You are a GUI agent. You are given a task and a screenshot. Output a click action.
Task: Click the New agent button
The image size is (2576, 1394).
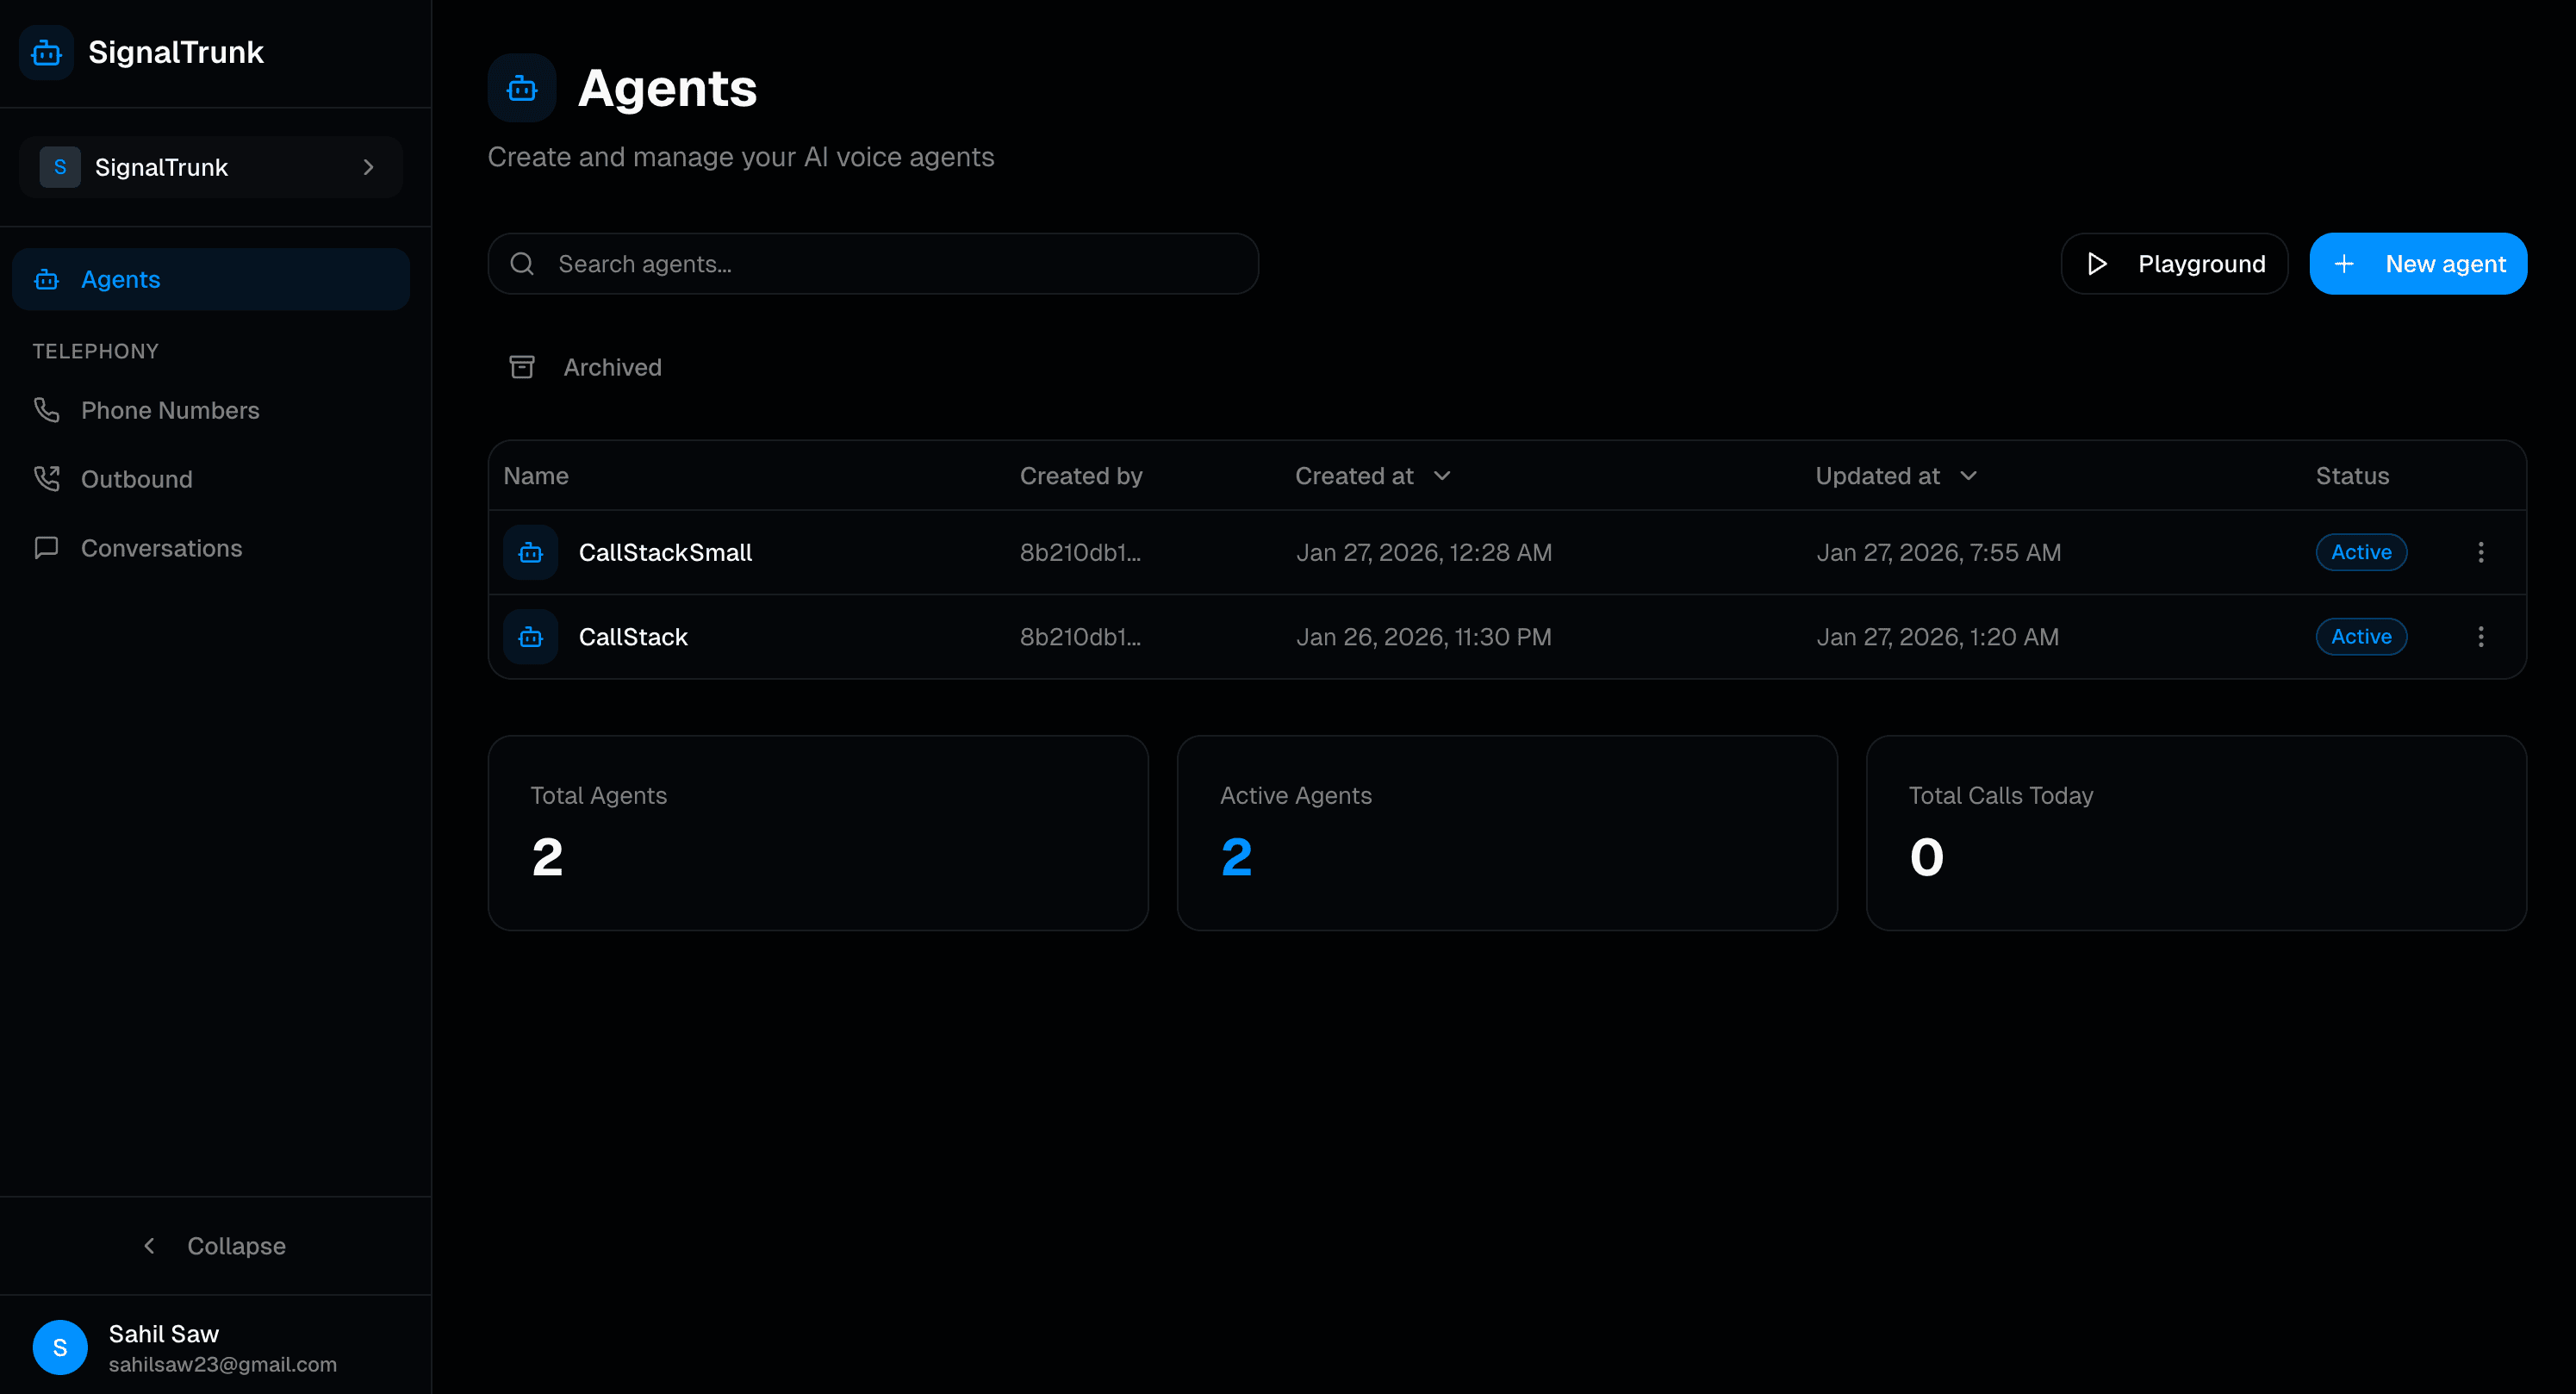(x=2418, y=263)
